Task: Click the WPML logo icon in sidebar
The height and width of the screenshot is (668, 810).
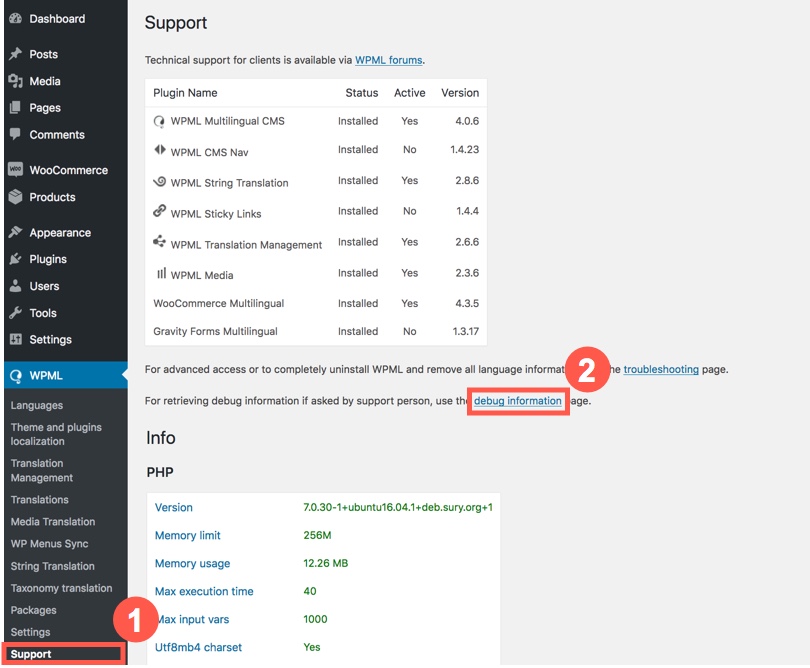Action: tap(16, 376)
